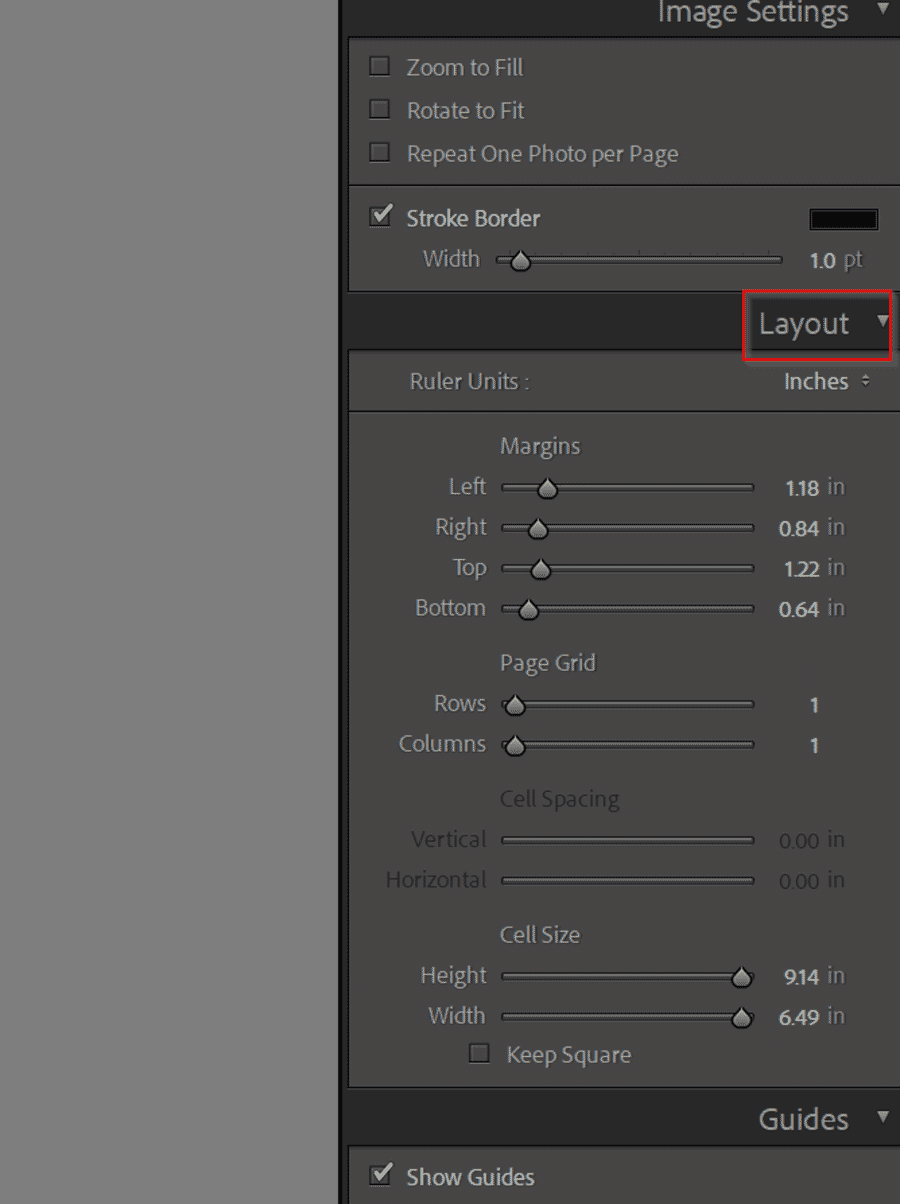Click the Ruler Units label
The height and width of the screenshot is (1204, 900).
click(469, 381)
